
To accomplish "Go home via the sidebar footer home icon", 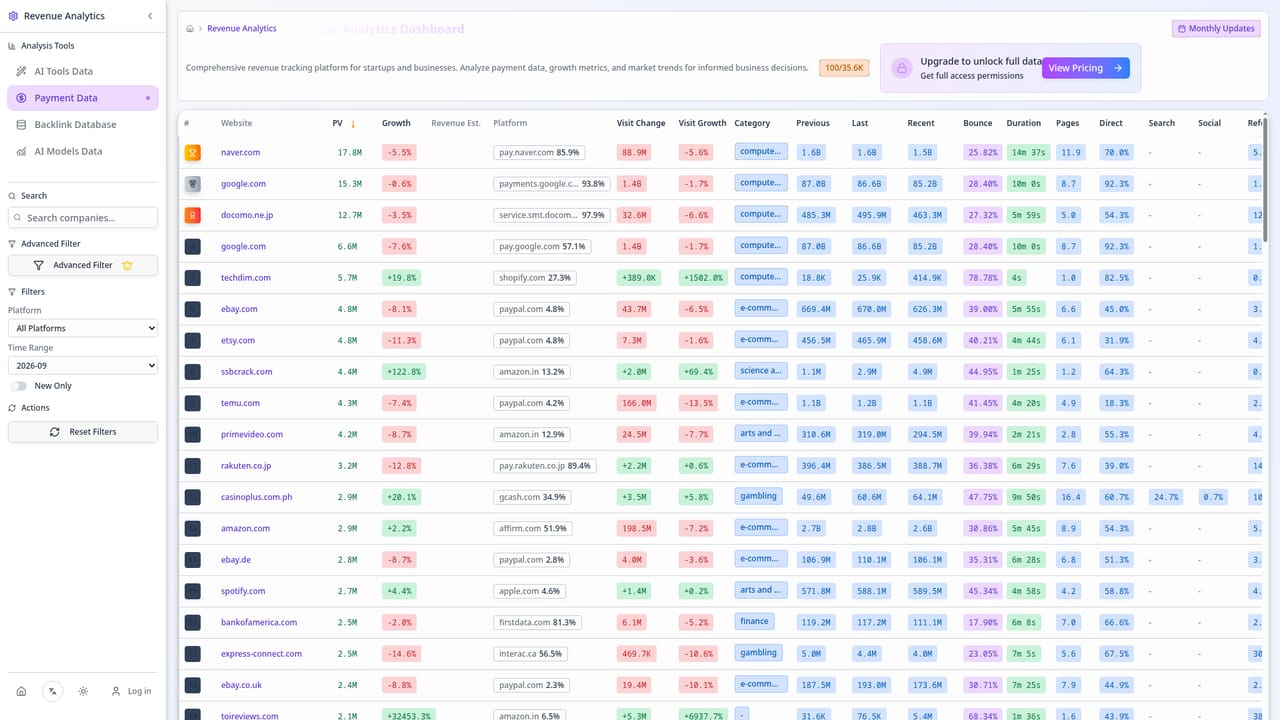I will [x=21, y=691].
